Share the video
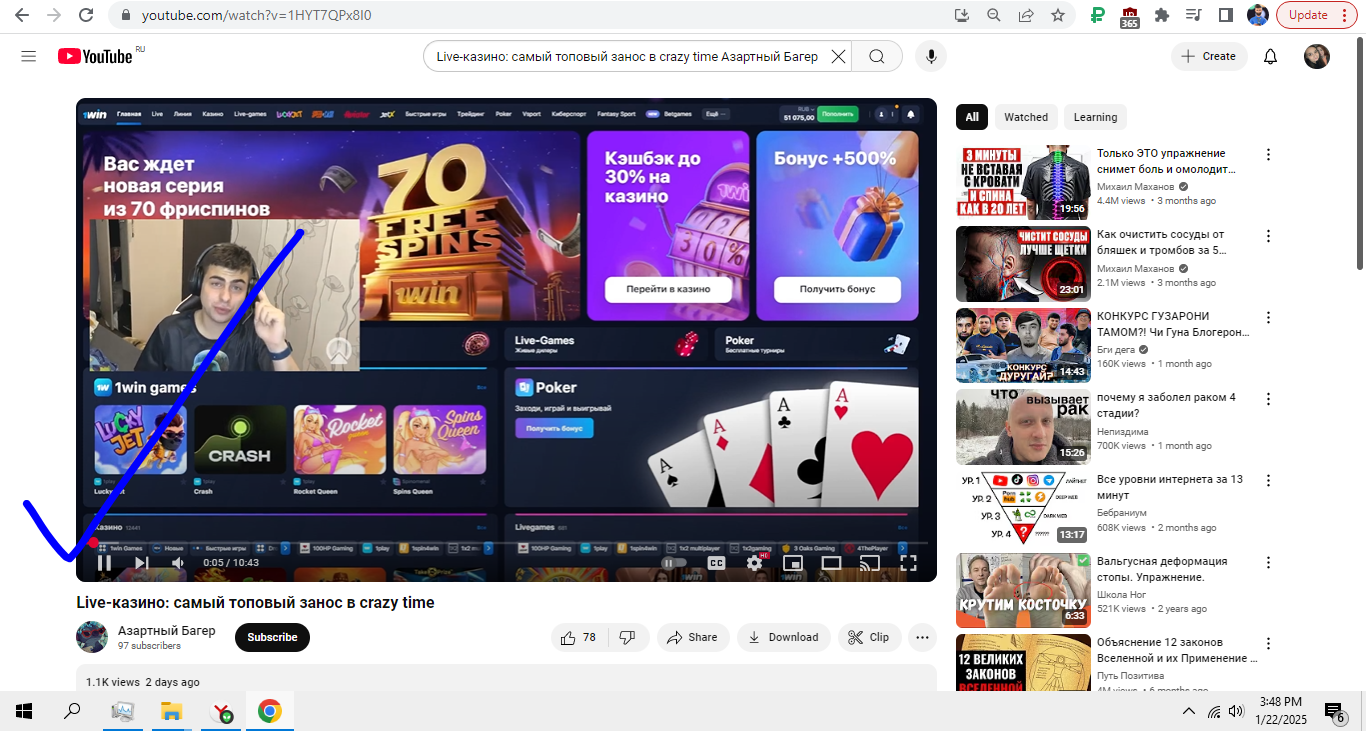The image size is (1366, 731). 692,637
